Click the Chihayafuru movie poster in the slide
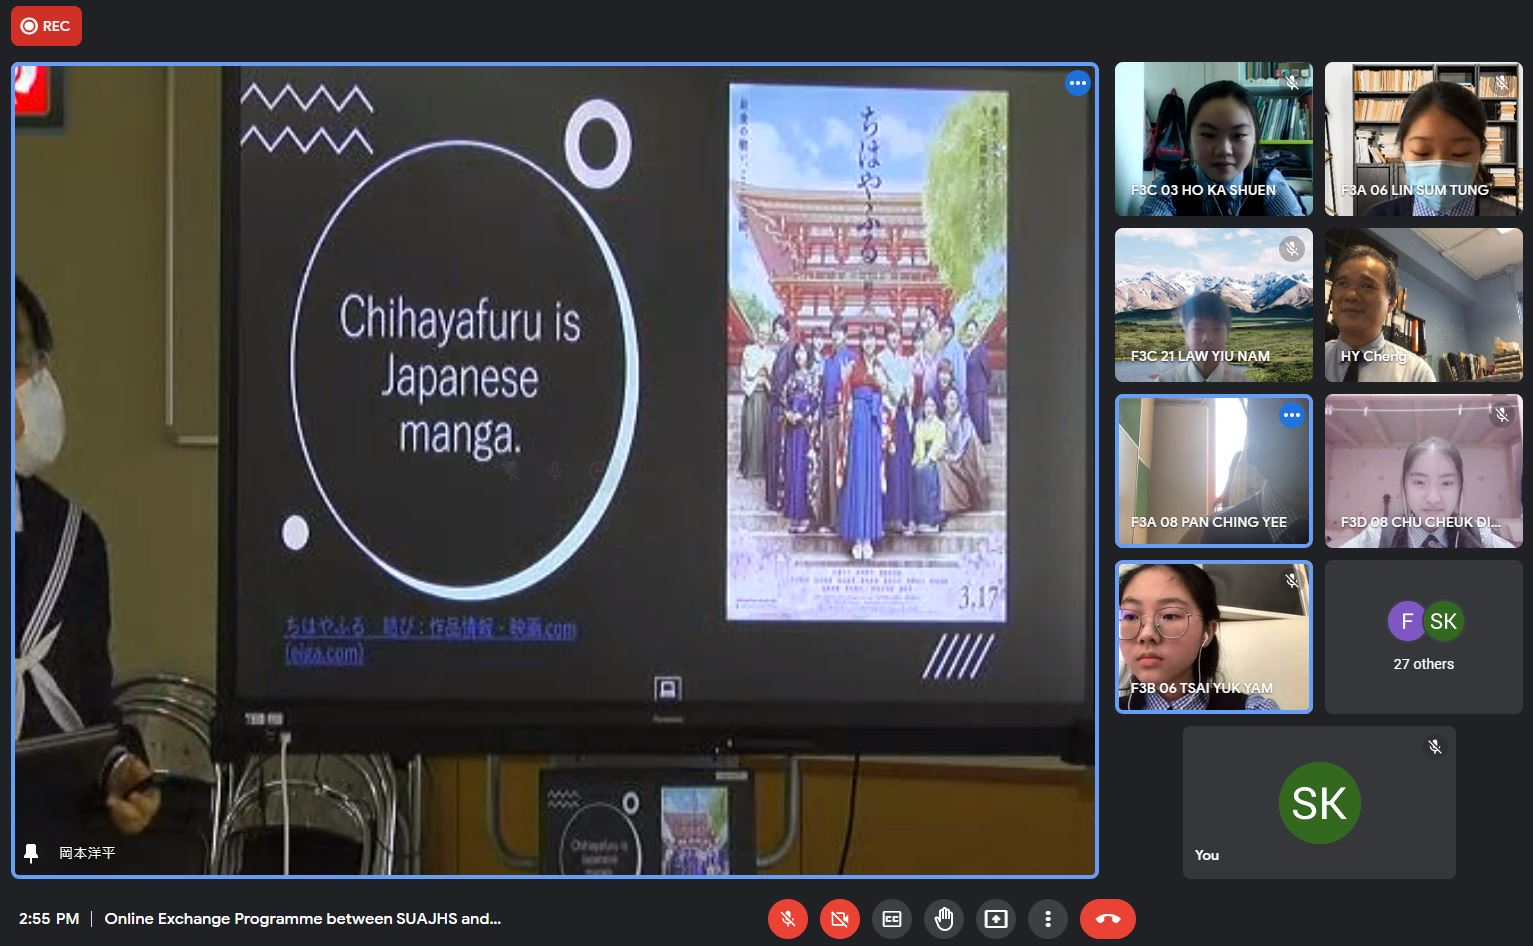The height and width of the screenshot is (946, 1533). click(868, 352)
